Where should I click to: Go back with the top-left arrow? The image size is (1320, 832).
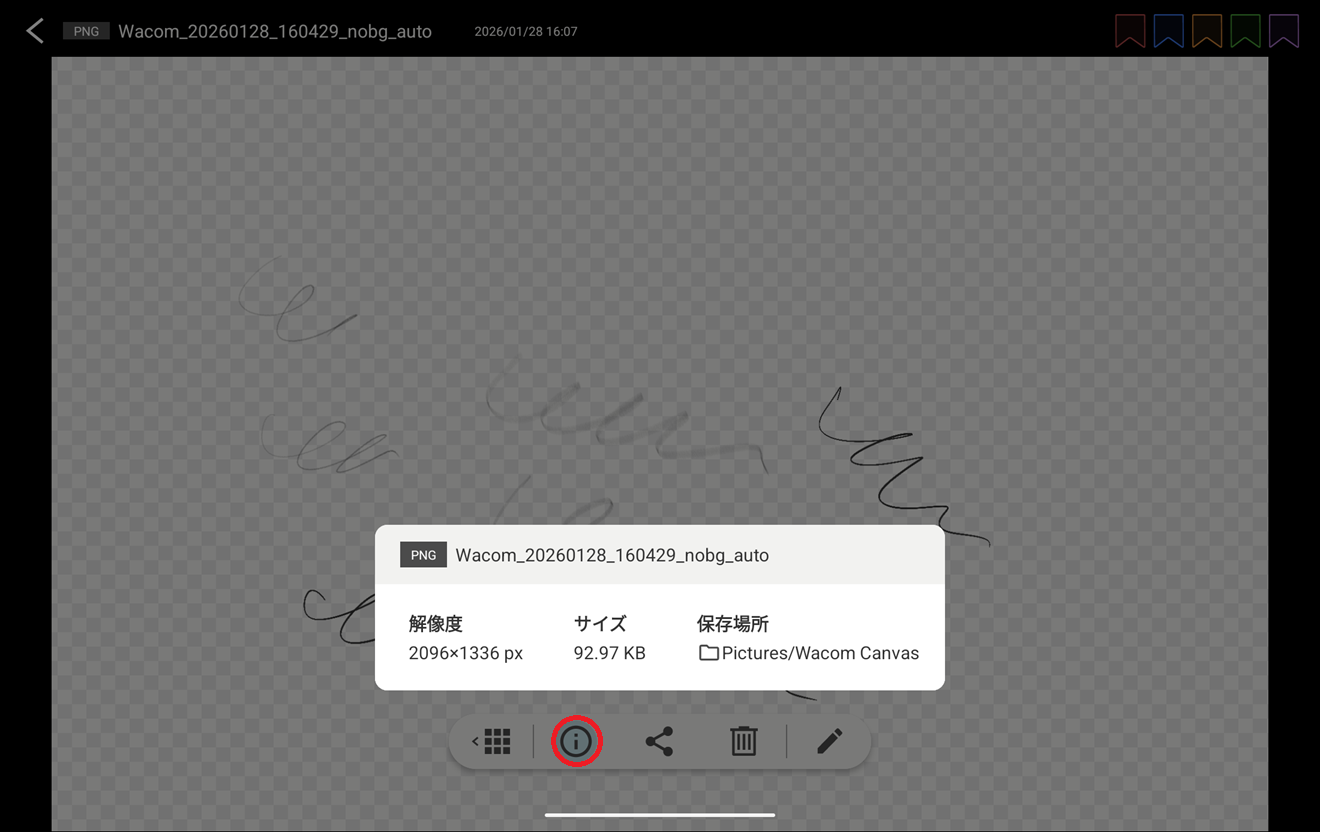pos(35,31)
